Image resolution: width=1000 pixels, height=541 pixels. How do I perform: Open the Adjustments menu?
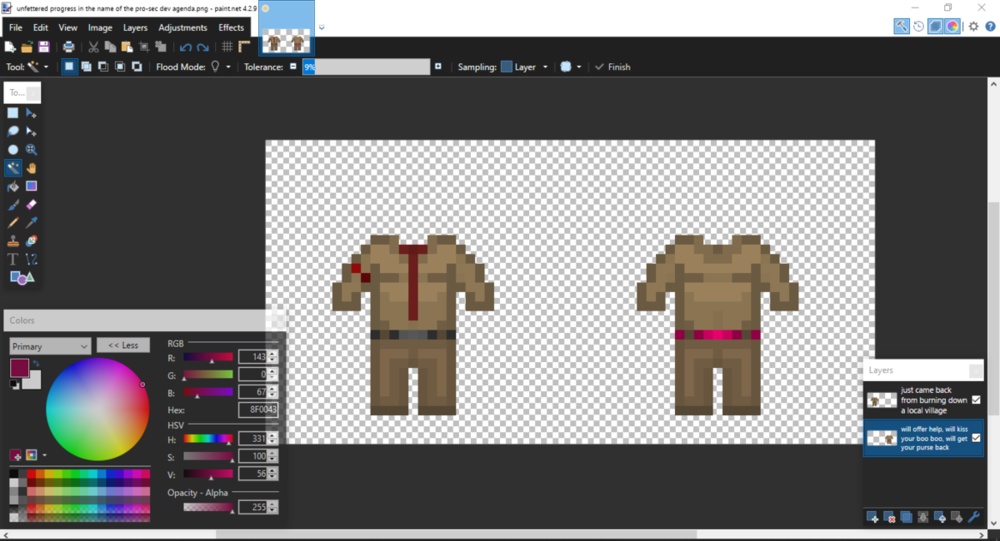[x=182, y=28]
